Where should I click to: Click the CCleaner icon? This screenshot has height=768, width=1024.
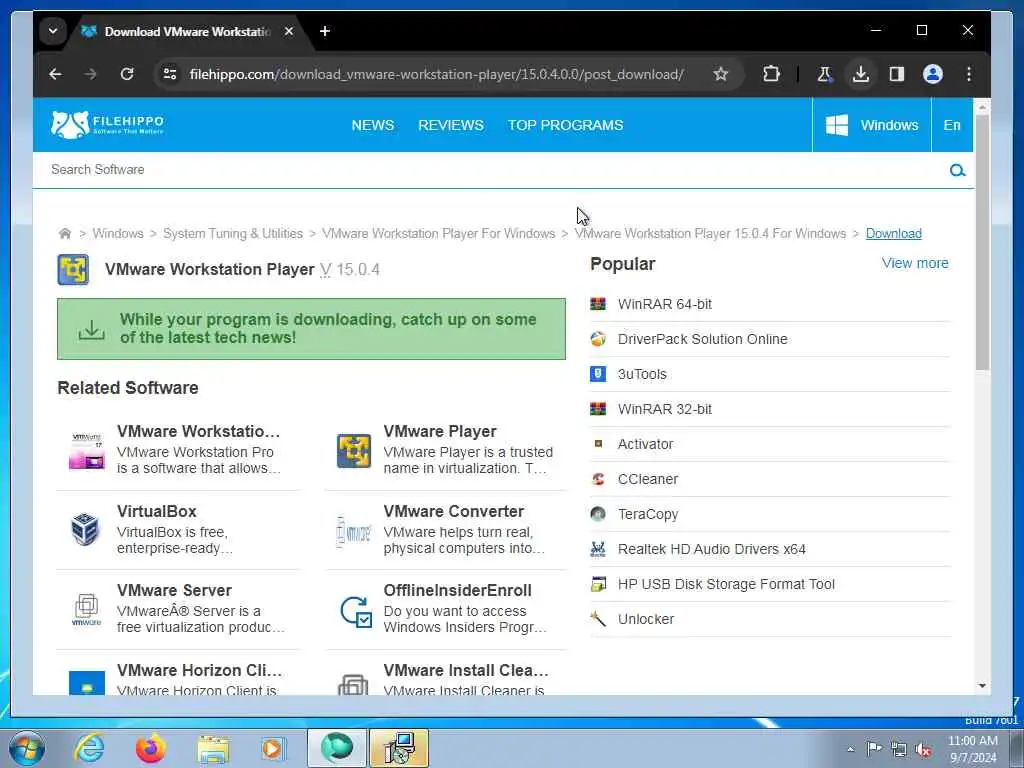pos(598,479)
